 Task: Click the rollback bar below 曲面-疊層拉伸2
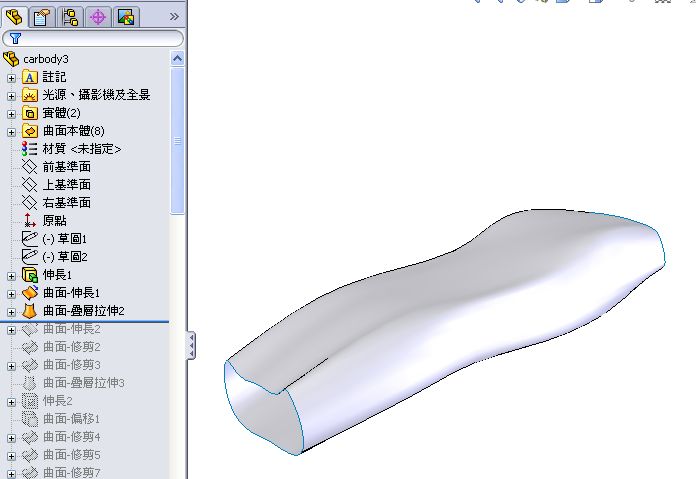84,321
